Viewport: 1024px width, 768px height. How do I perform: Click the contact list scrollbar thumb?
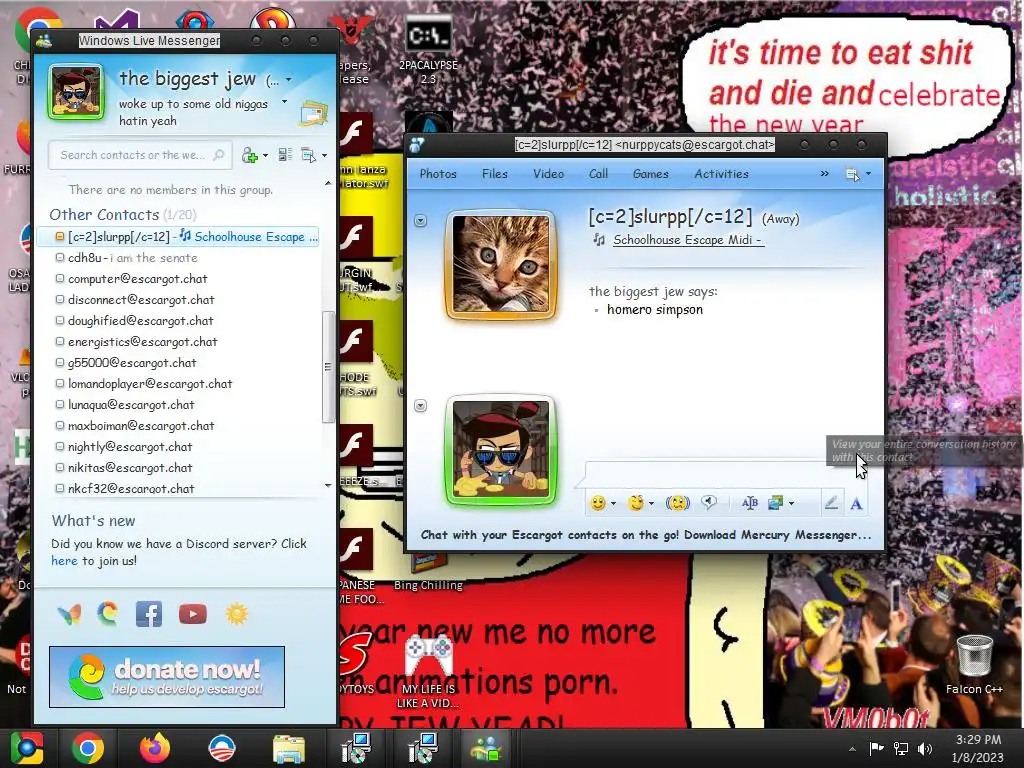click(x=328, y=367)
